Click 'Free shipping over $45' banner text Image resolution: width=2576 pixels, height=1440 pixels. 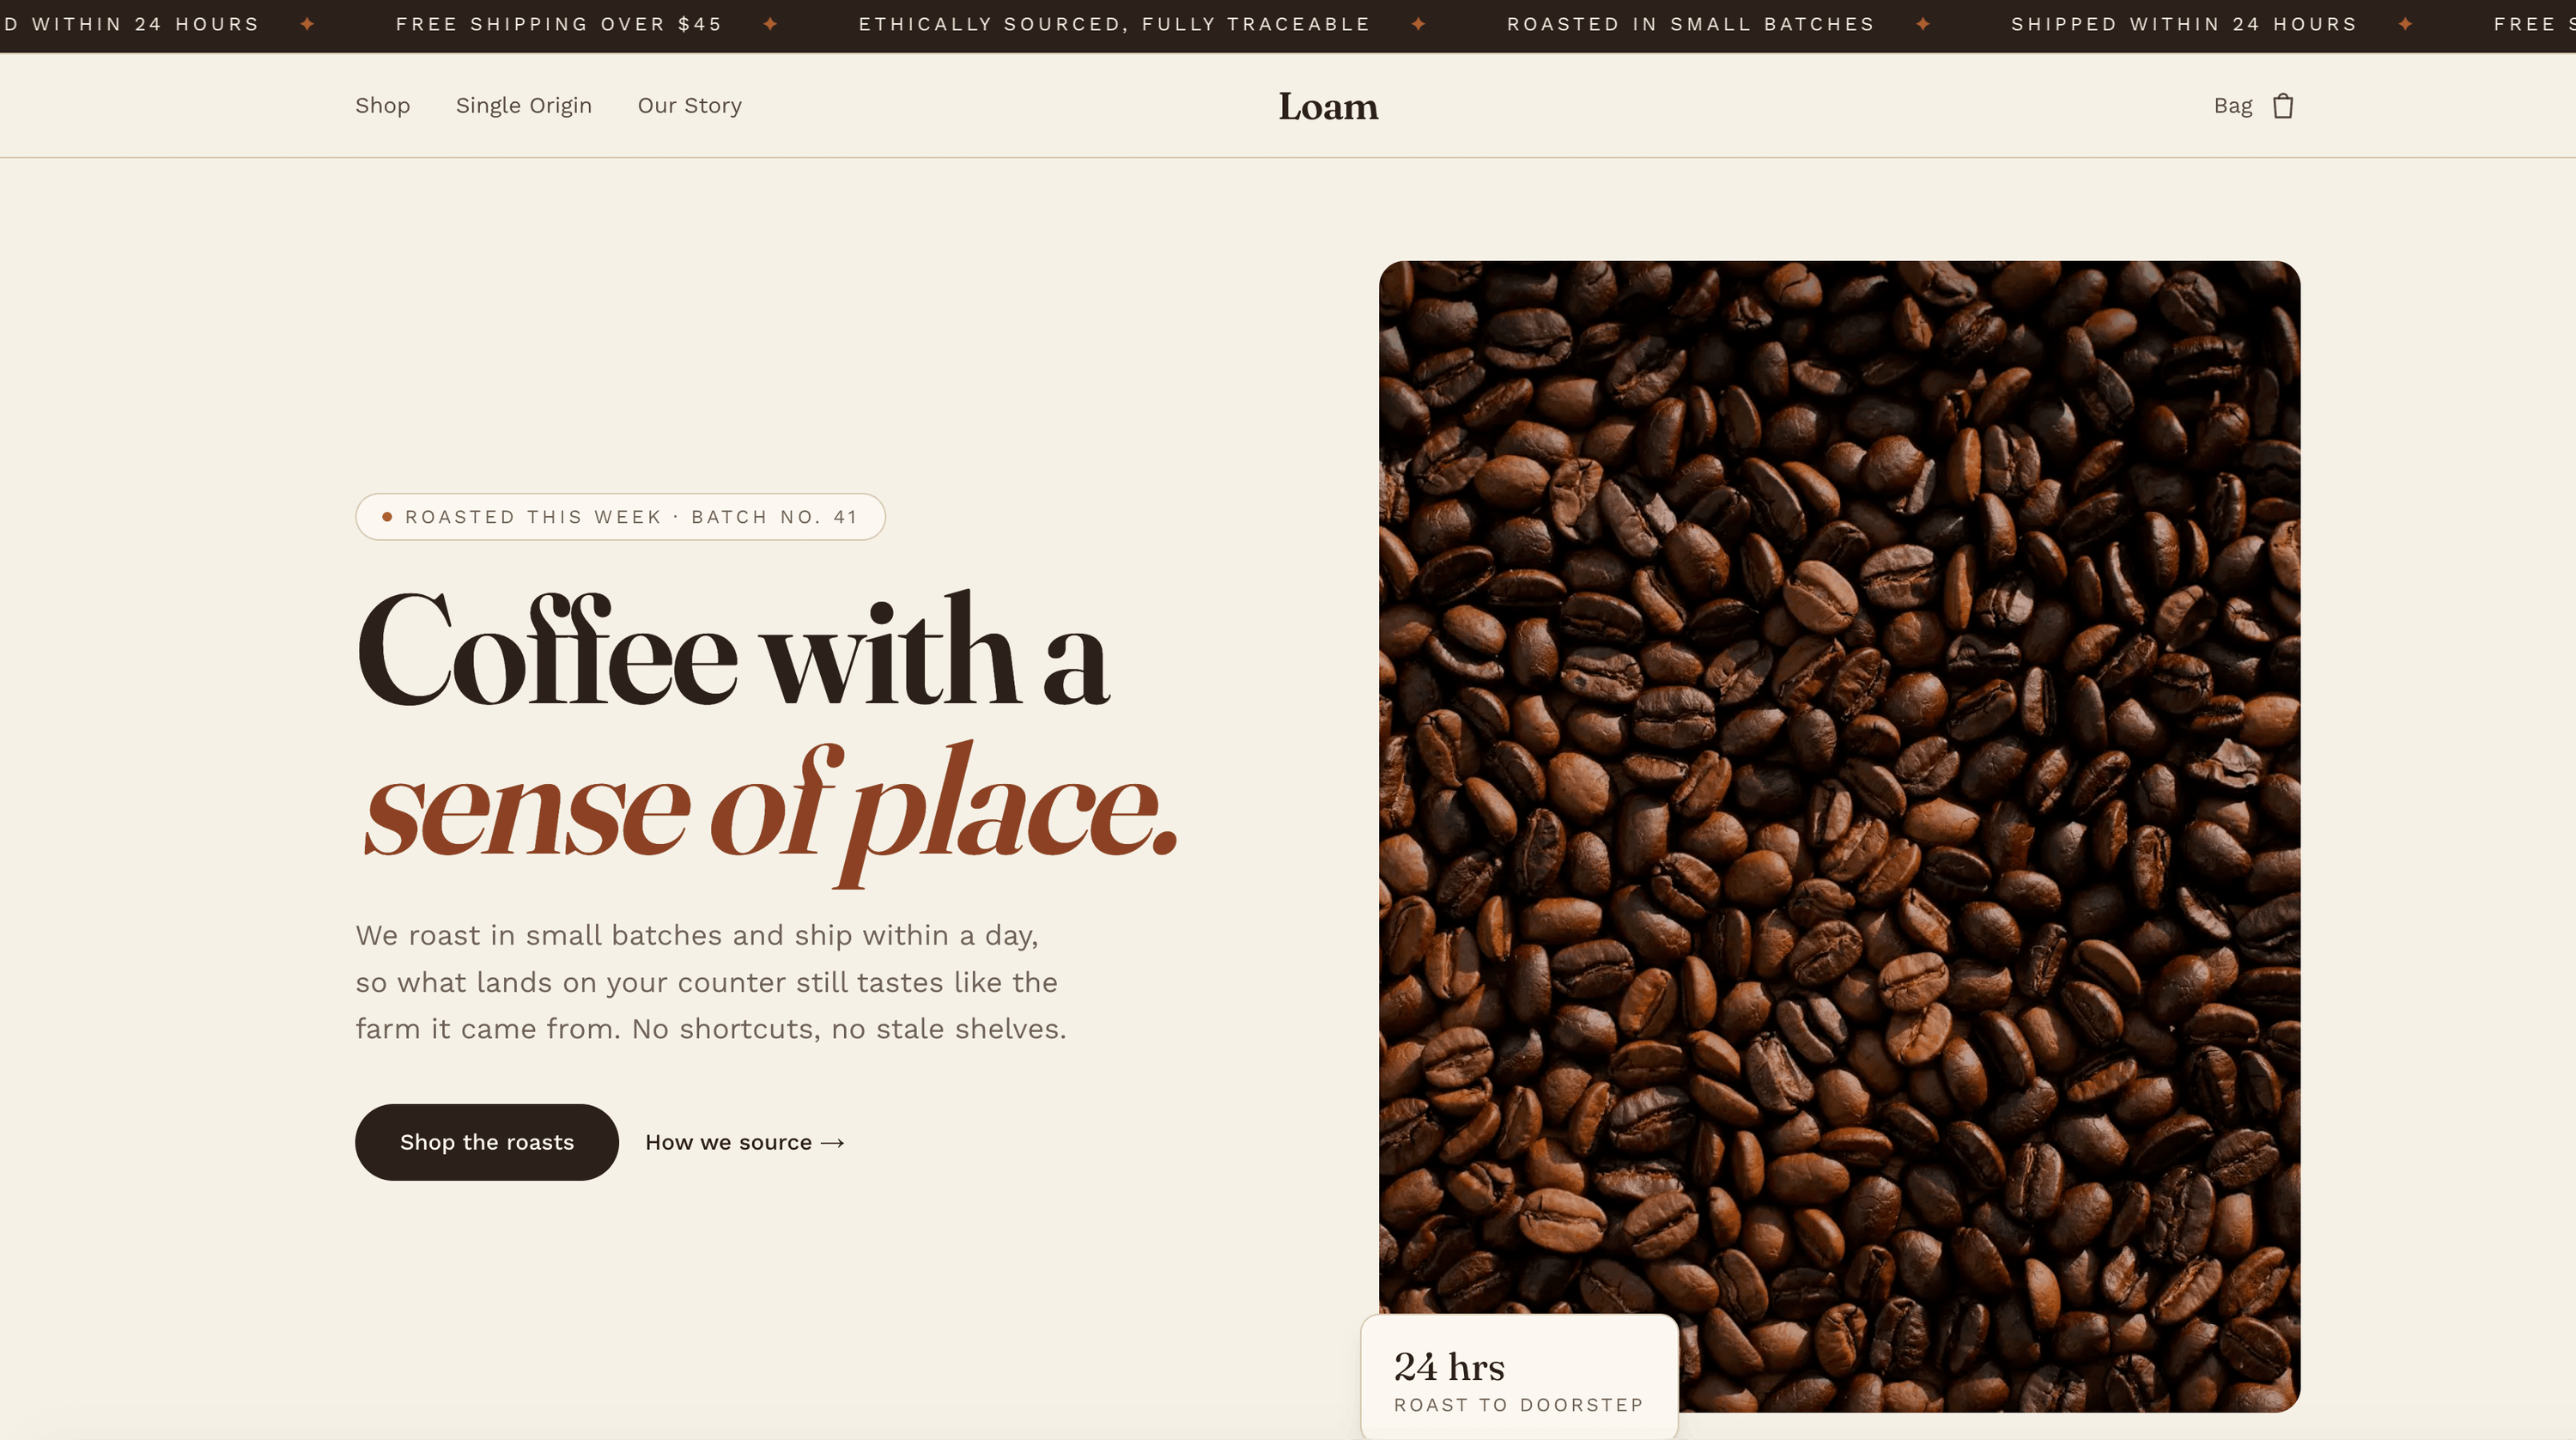[558, 24]
